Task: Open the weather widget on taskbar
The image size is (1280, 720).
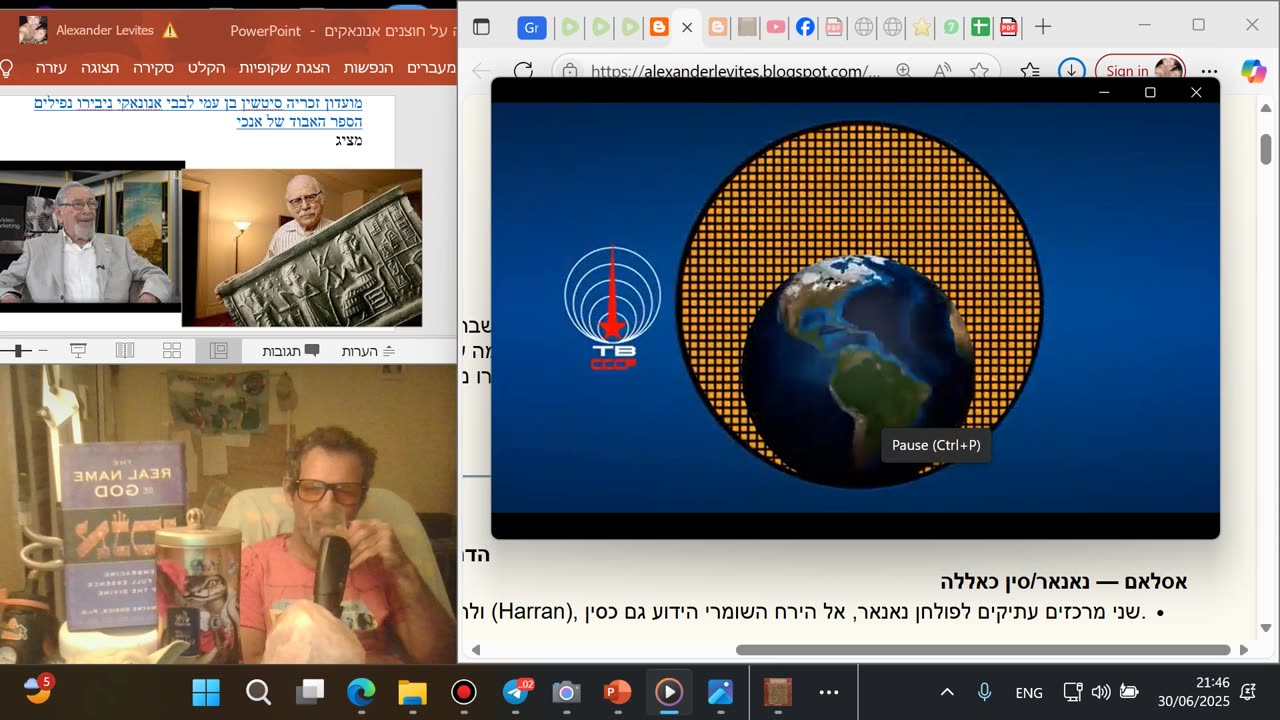Action: pos(38,690)
